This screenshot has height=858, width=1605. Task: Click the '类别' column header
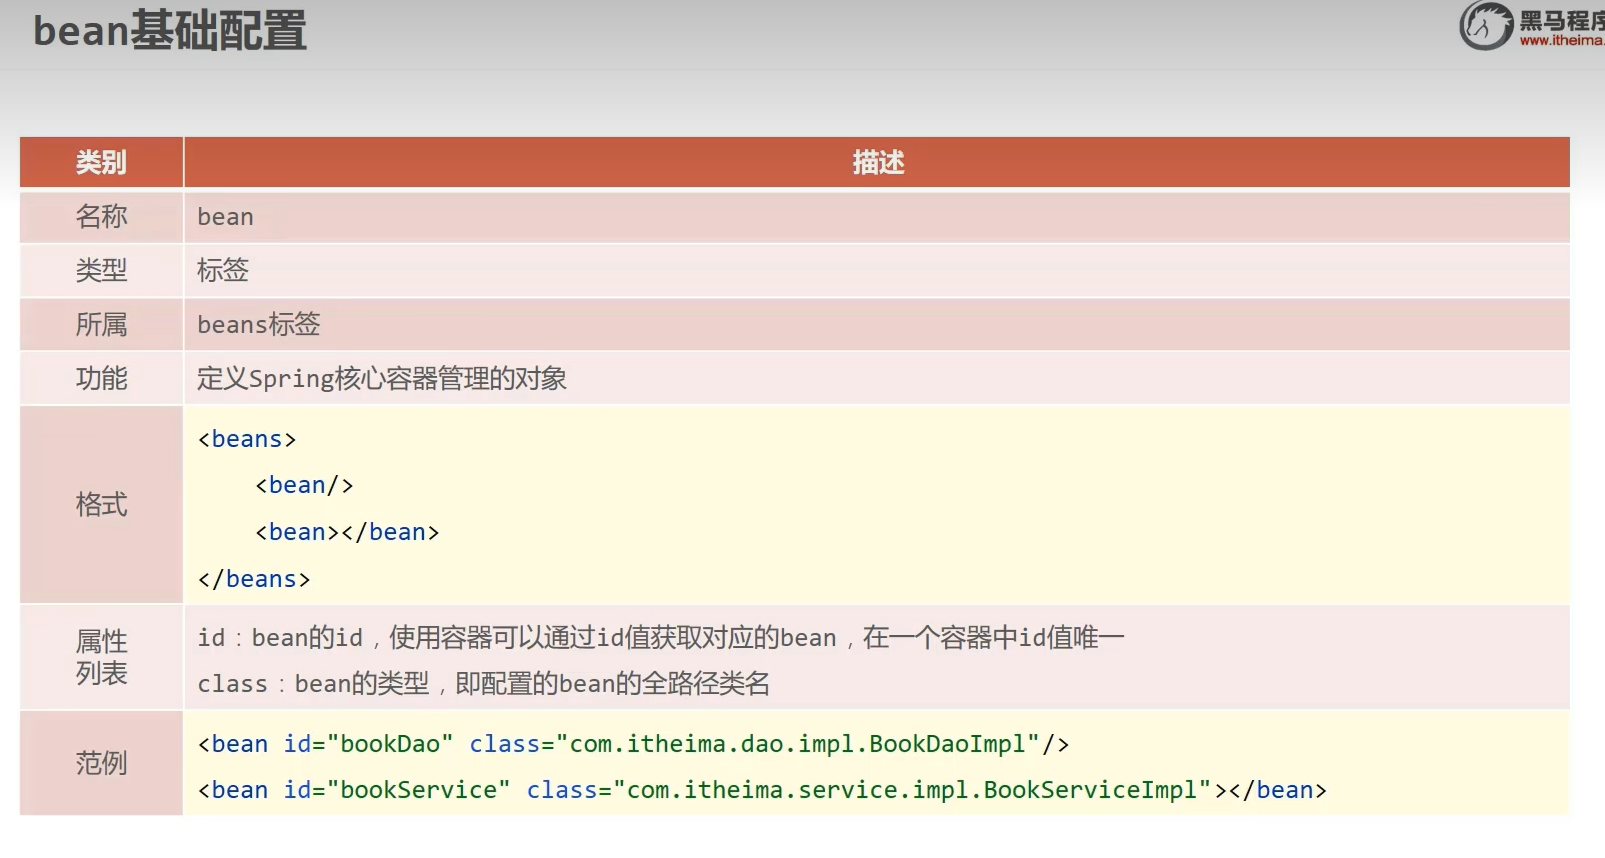(101, 162)
